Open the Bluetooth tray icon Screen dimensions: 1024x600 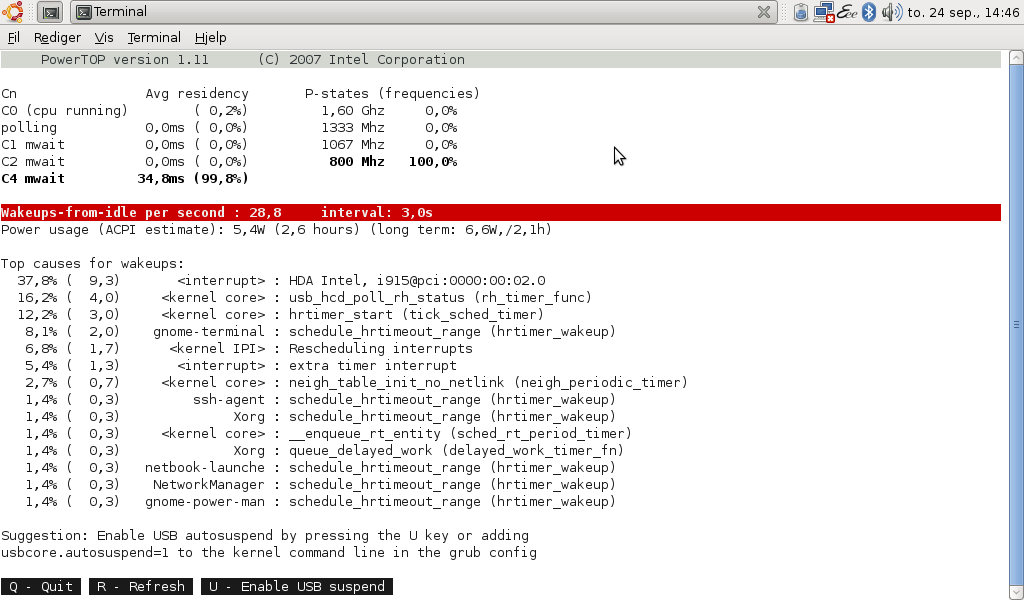(869, 12)
